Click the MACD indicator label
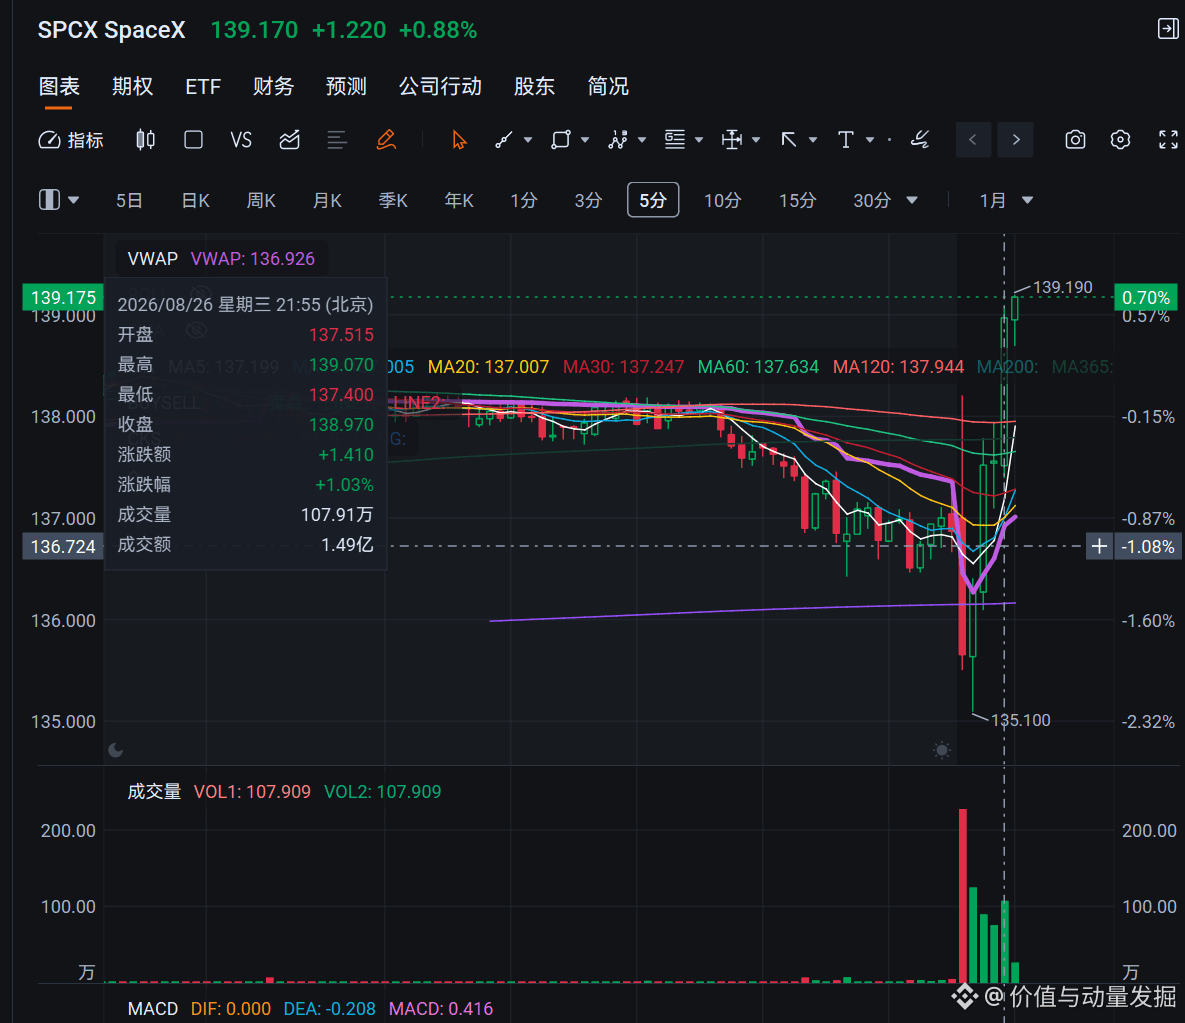The image size is (1185, 1023). coord(153,1009)
